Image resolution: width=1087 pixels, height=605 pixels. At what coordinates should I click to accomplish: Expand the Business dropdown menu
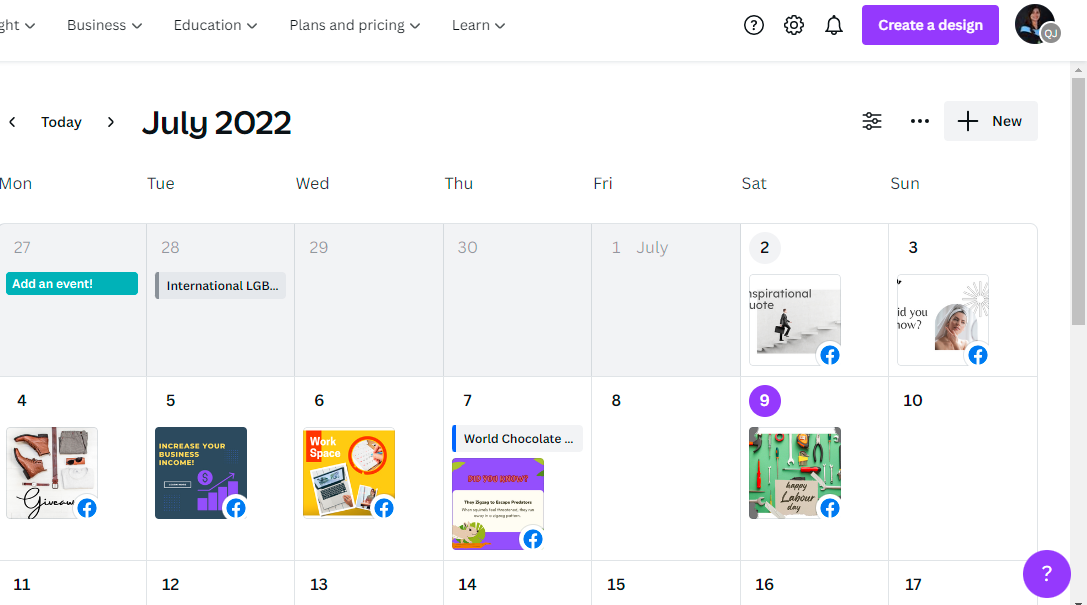pos(104,25)
